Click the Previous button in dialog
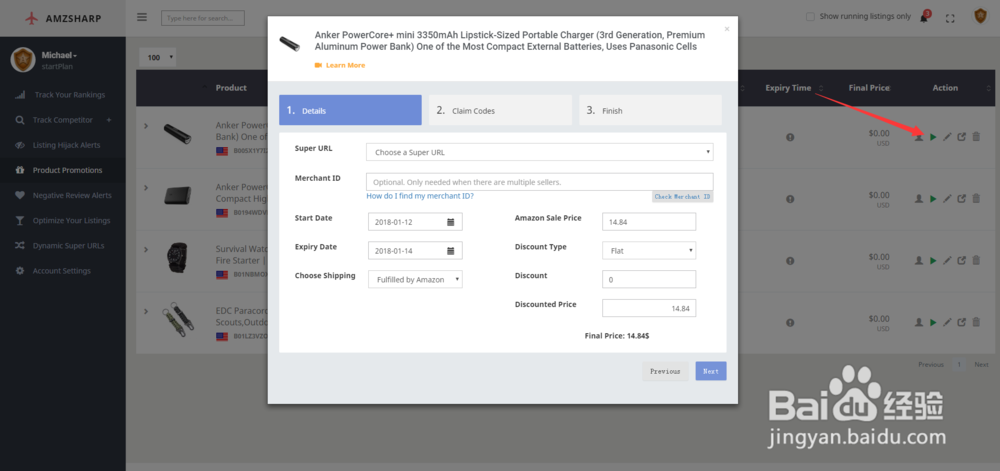Image resolution: width=1000 pixels, height=471 pixels. point(665,371)
